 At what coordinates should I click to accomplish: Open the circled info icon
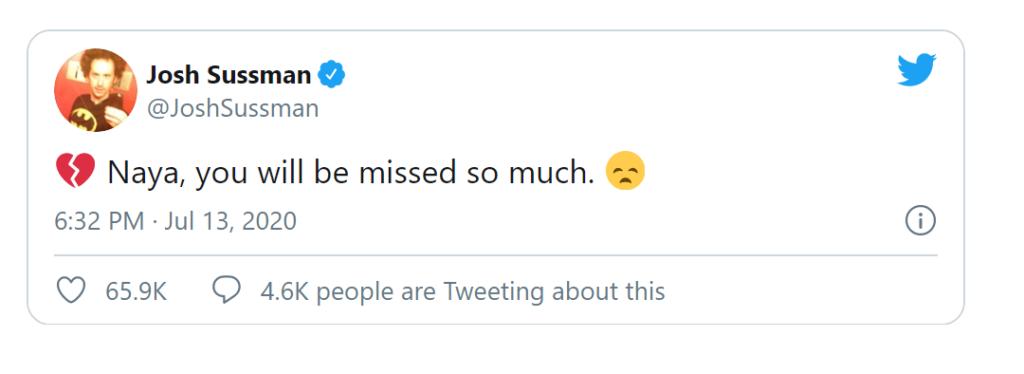(x=920, y=222)
